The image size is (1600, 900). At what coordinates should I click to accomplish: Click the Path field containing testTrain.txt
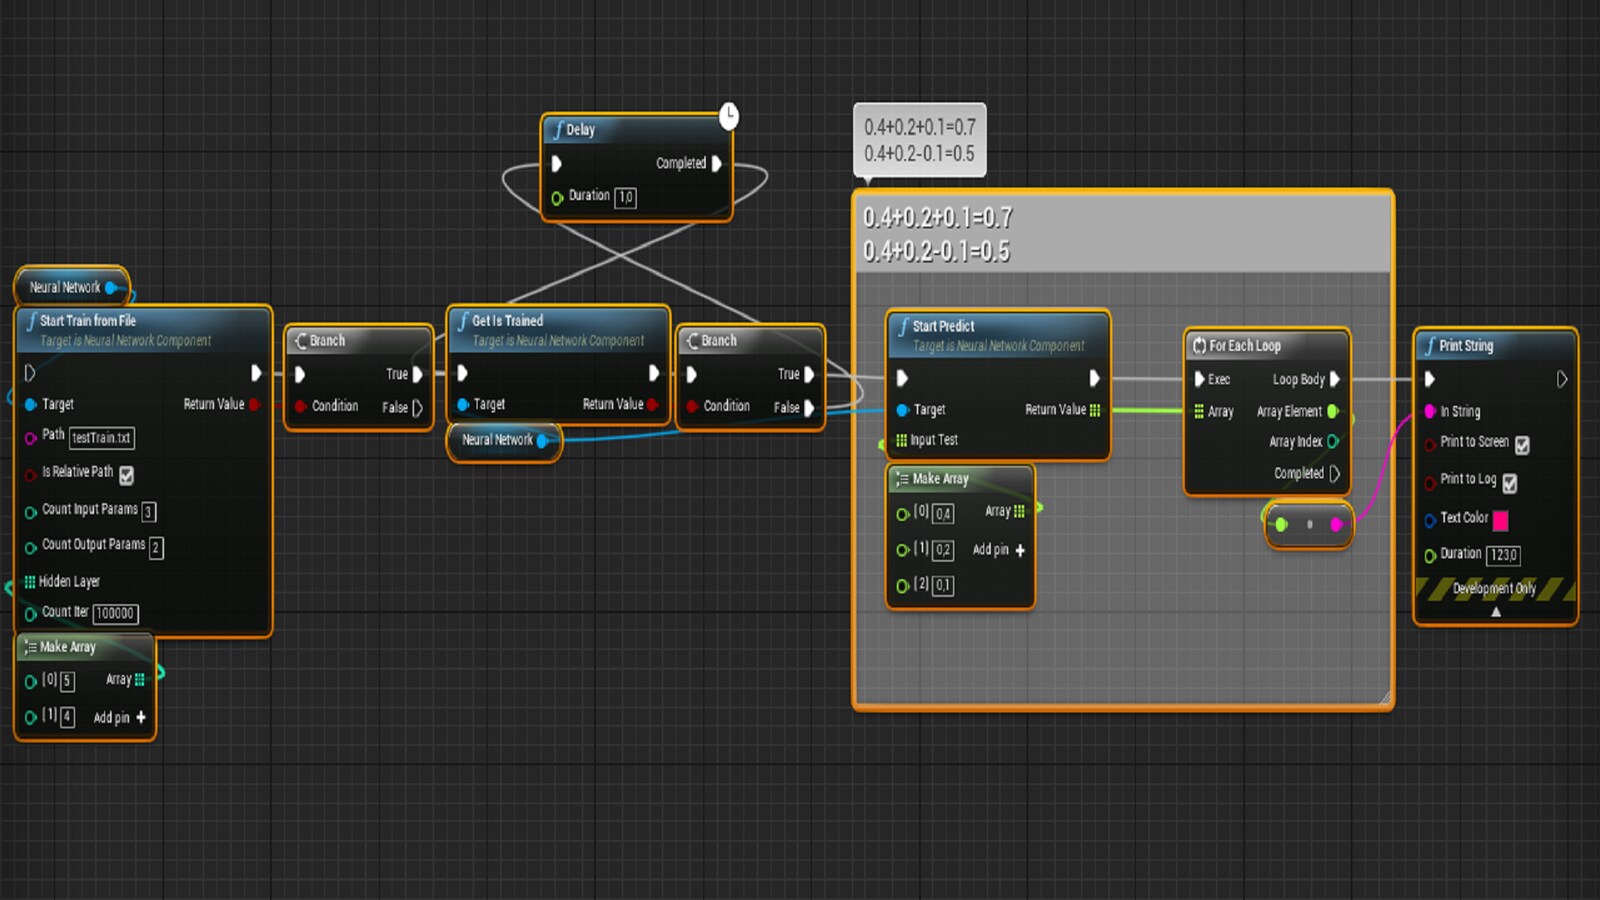coord(101,438)
